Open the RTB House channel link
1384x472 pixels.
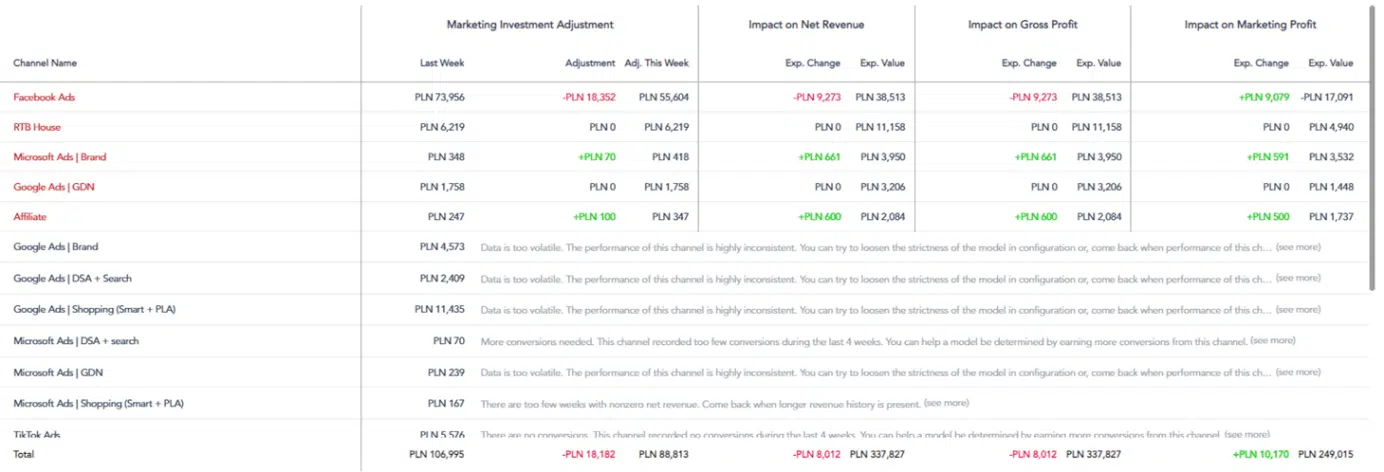tap(37, 127)
